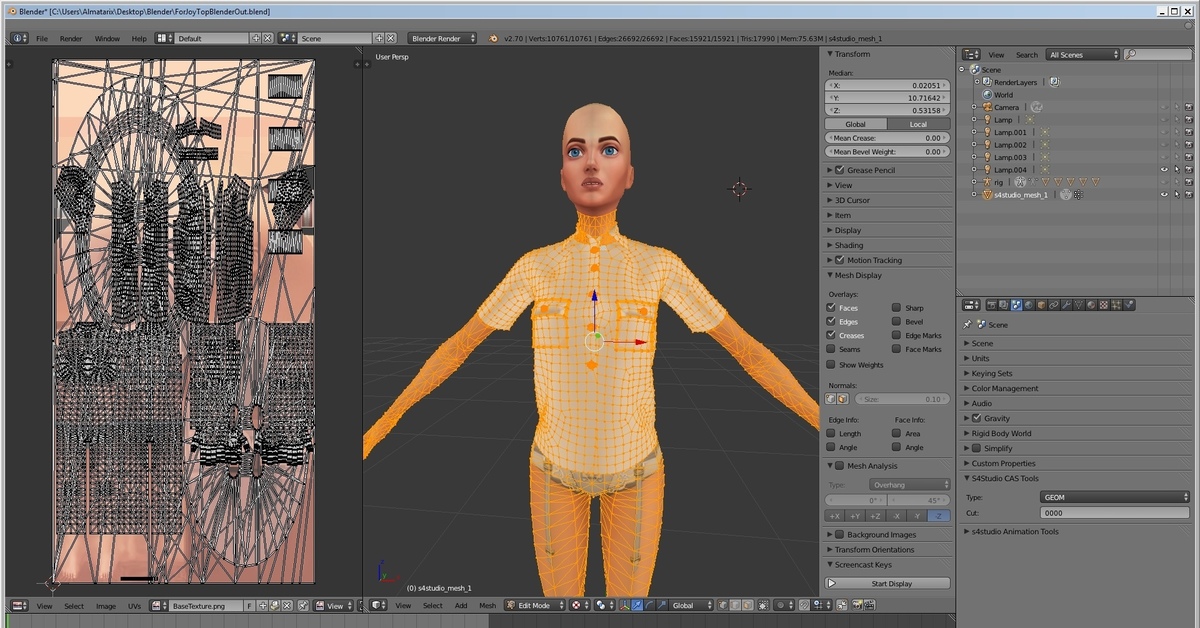Open the Edit Mode dropdown

[534, 605]
